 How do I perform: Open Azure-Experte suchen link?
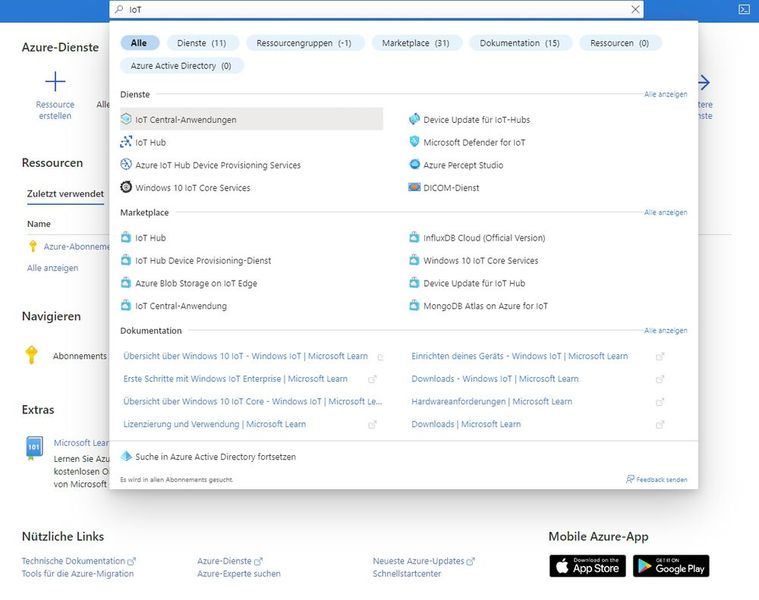click(239, 573)
